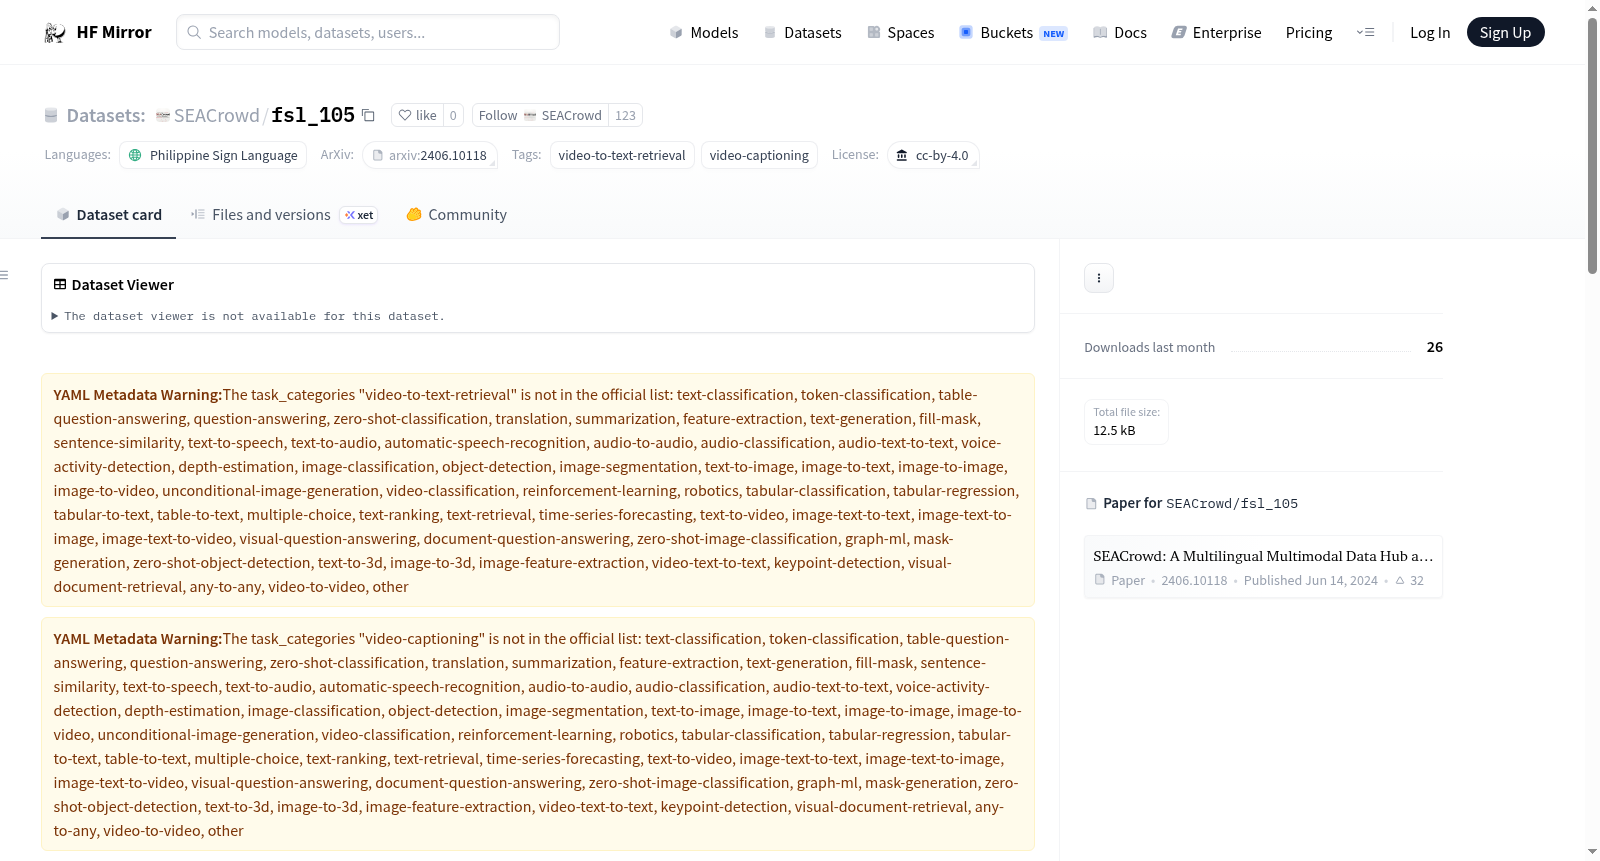The image size is (1600, 861).
Task: Open Spaces from the navbar
Action: click(901, 32)
